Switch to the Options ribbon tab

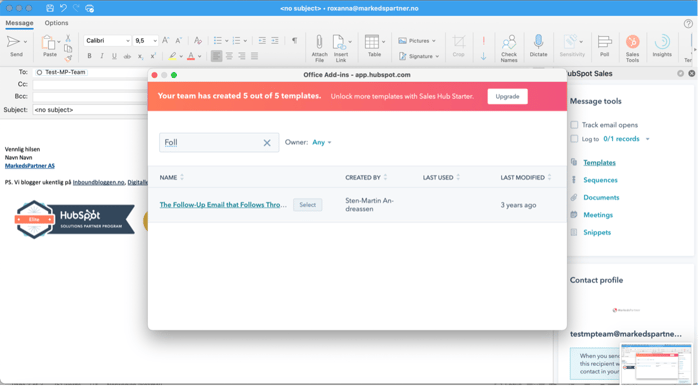pyautogui.click(x=56, y=23)
